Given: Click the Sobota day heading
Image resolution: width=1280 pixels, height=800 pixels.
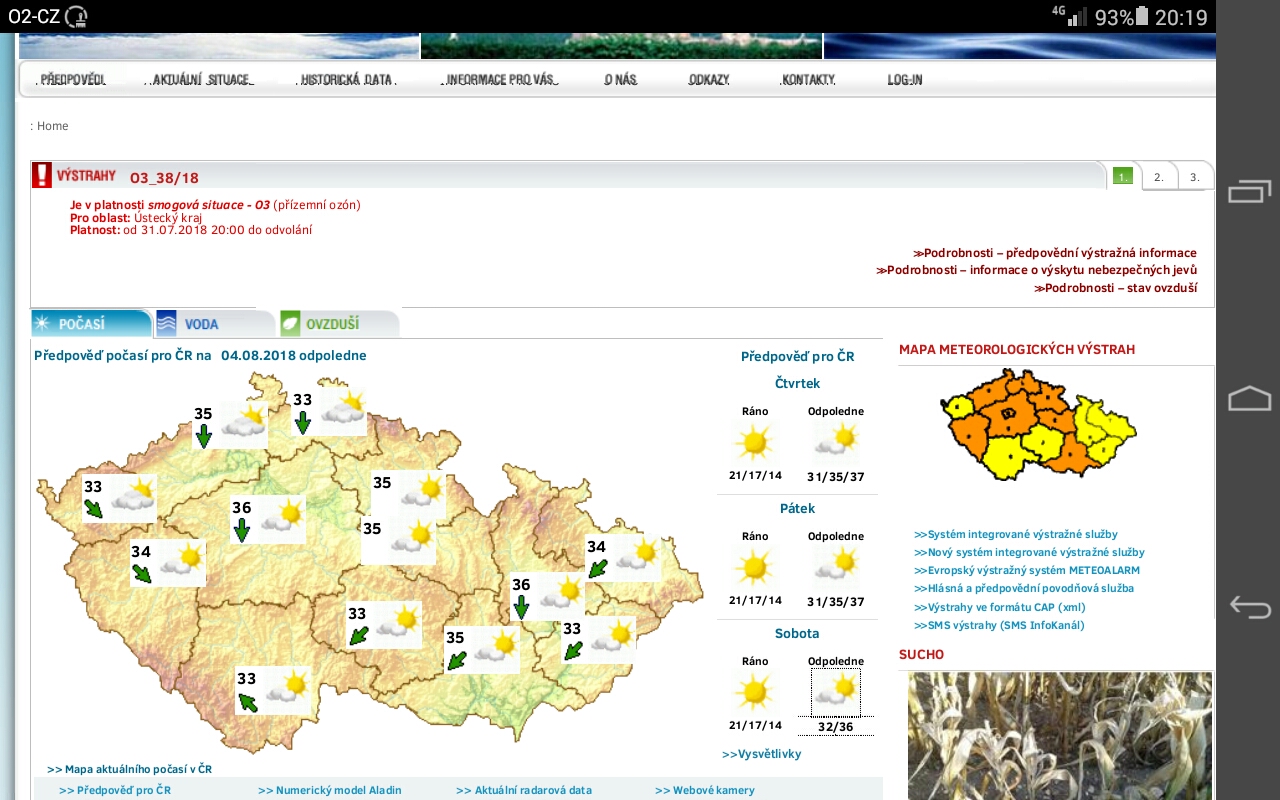Looking at the screenshot, I should (x=797, y=634).
